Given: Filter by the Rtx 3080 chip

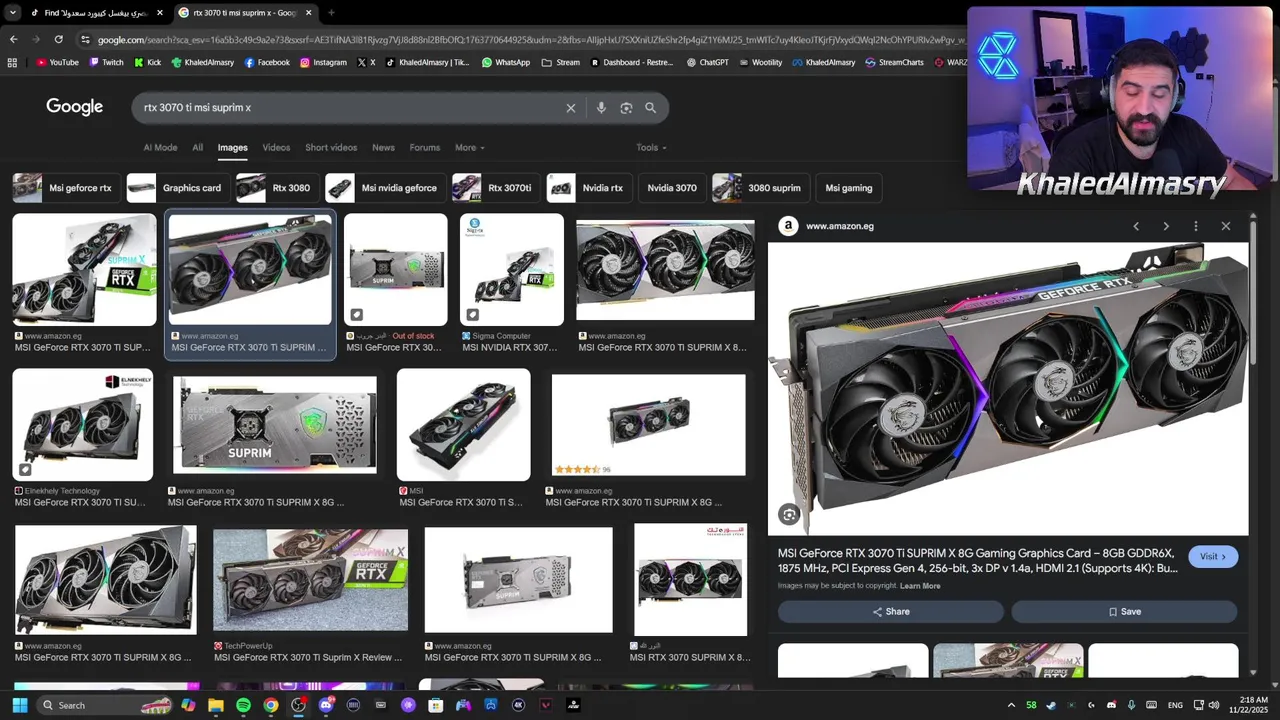Looking at the screenshot, I should tap(277, 188).
